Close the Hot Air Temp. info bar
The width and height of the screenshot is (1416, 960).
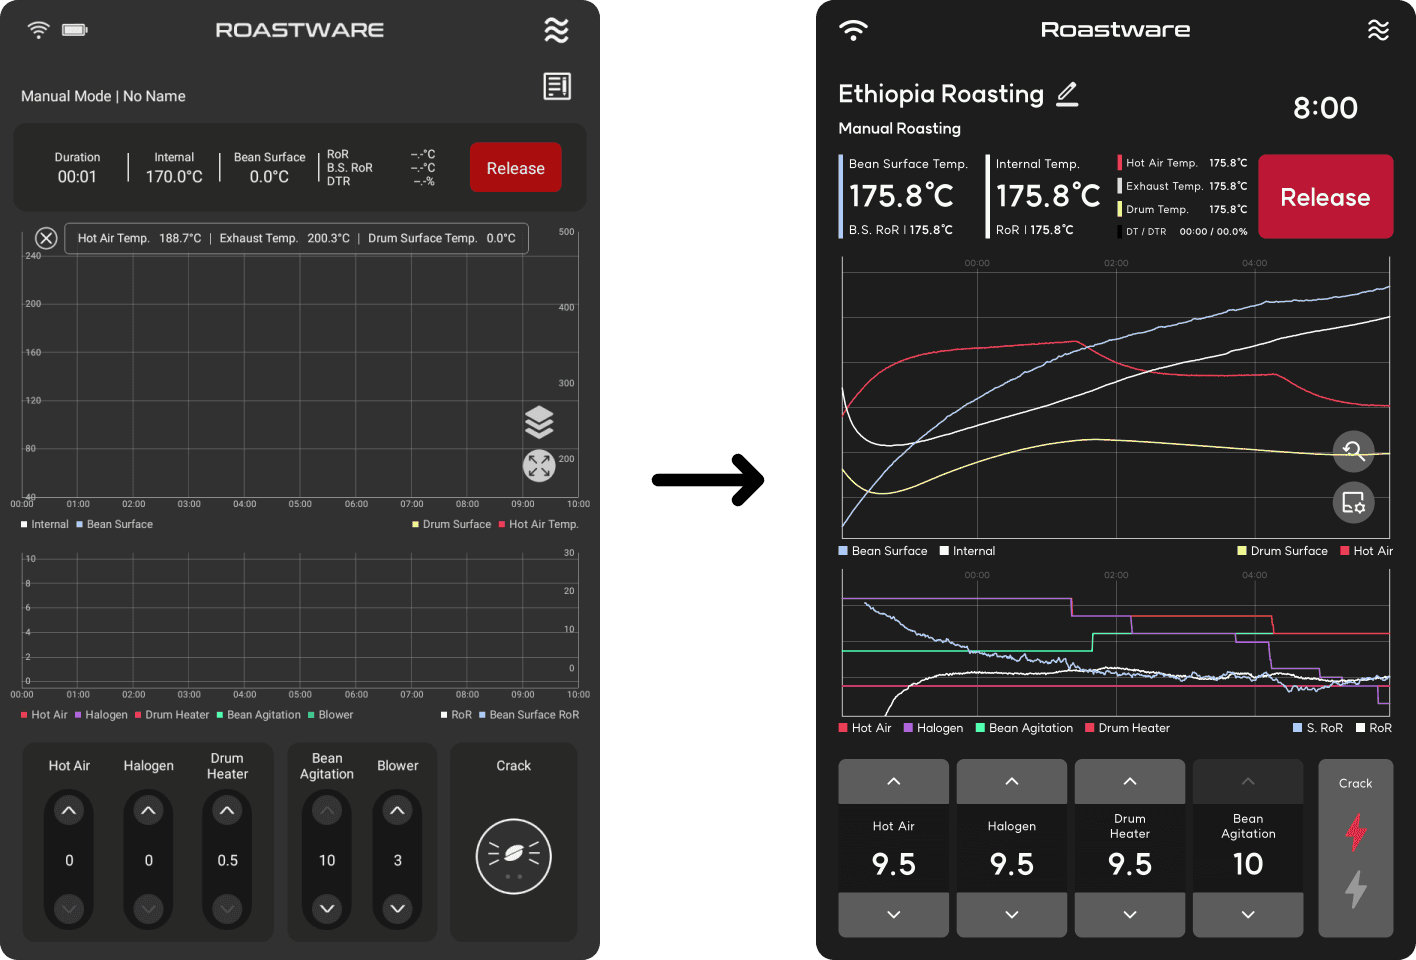(46, 238)
